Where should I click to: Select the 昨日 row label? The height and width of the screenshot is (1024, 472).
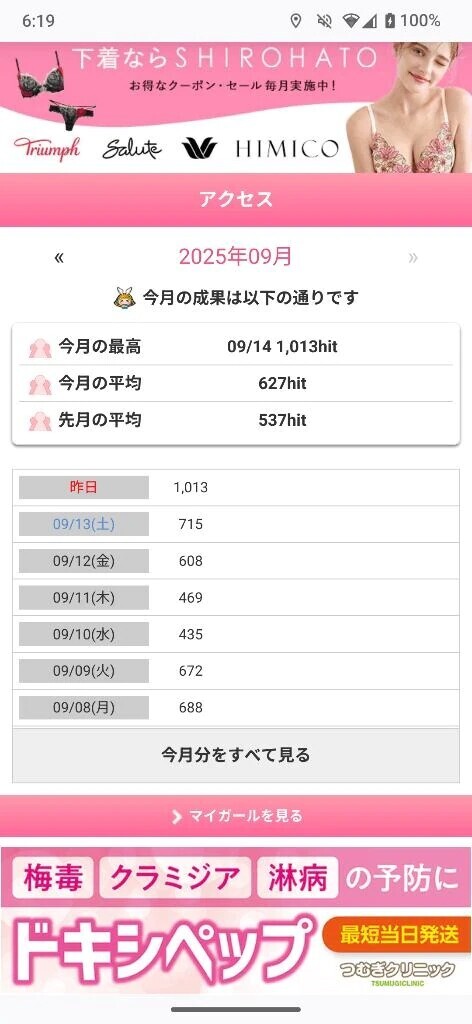pos(84,487)
